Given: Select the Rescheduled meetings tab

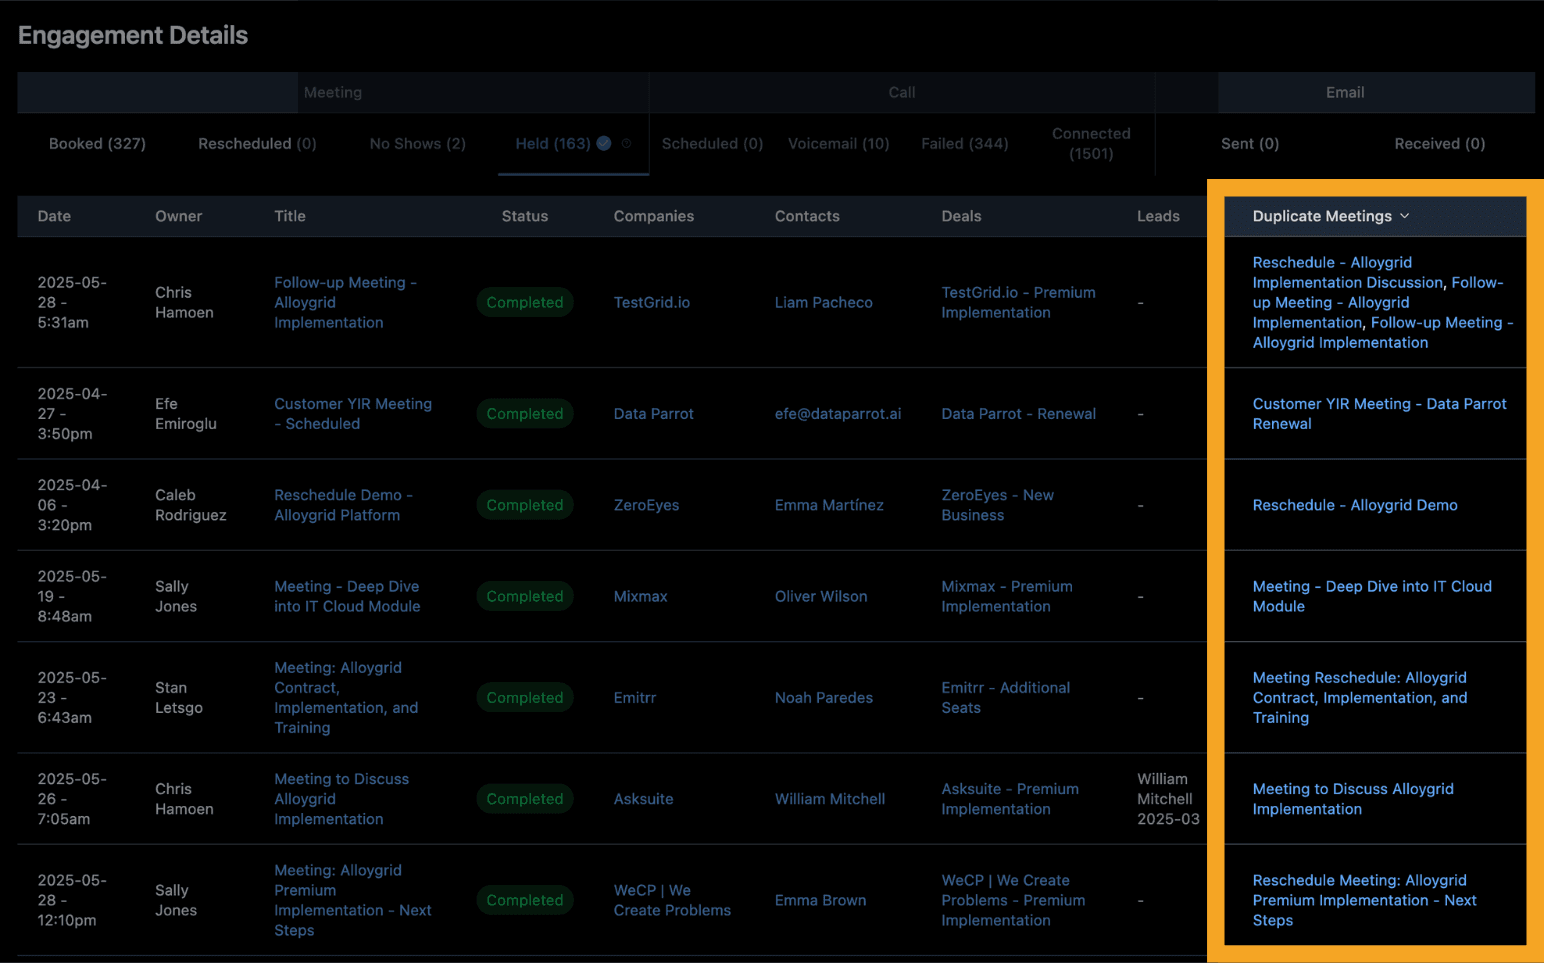Looking at the screenshot, I should pos(256,143).
